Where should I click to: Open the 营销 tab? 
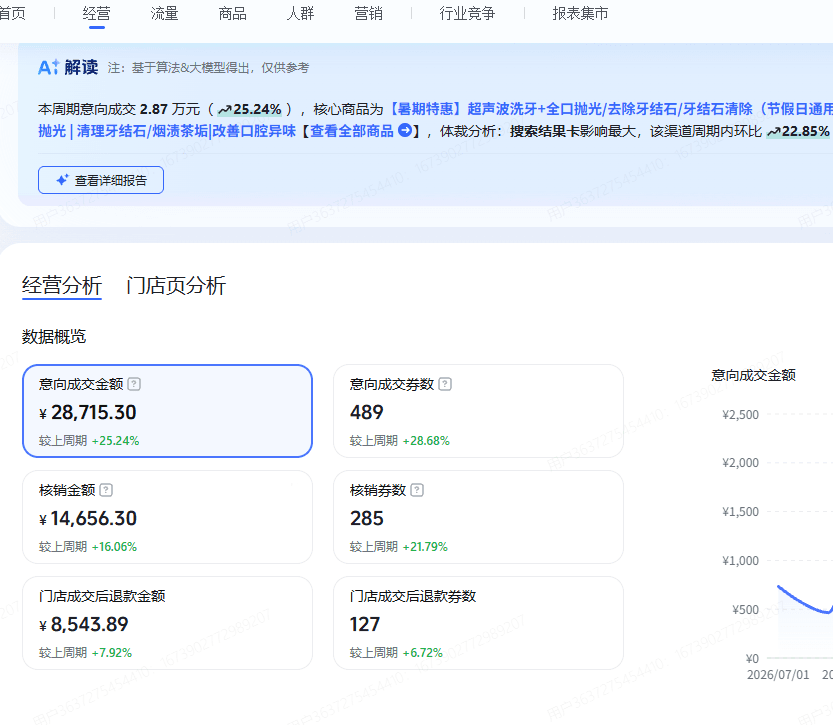coord(368,13)
